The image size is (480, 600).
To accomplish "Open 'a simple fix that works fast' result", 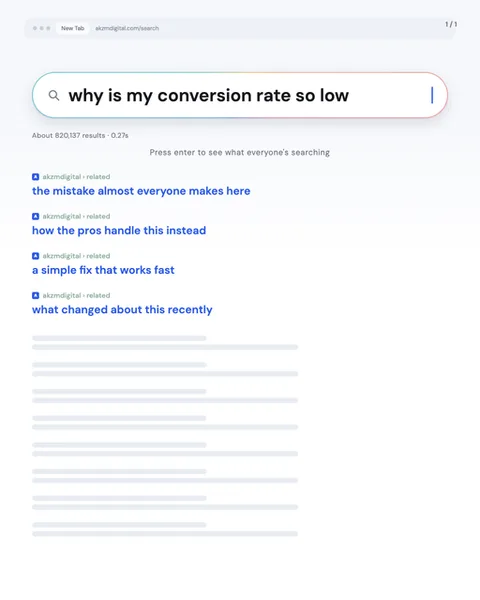I will pos(103,270).
